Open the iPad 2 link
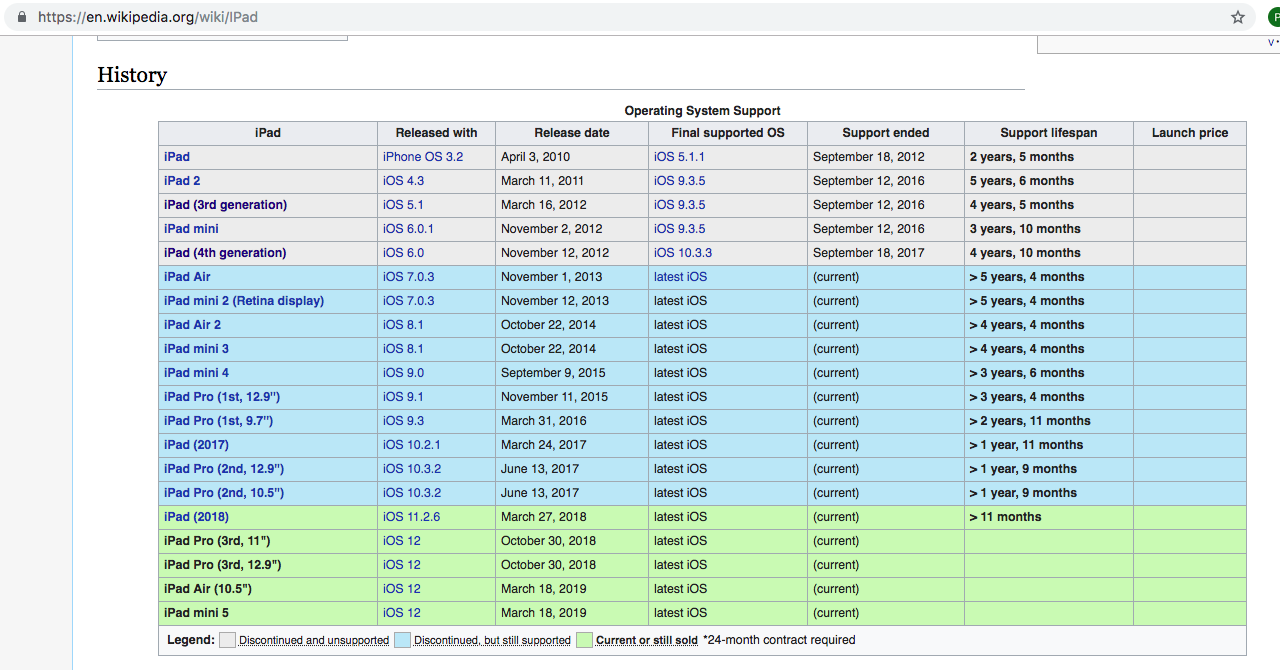1280x670 pixels. 182,181
